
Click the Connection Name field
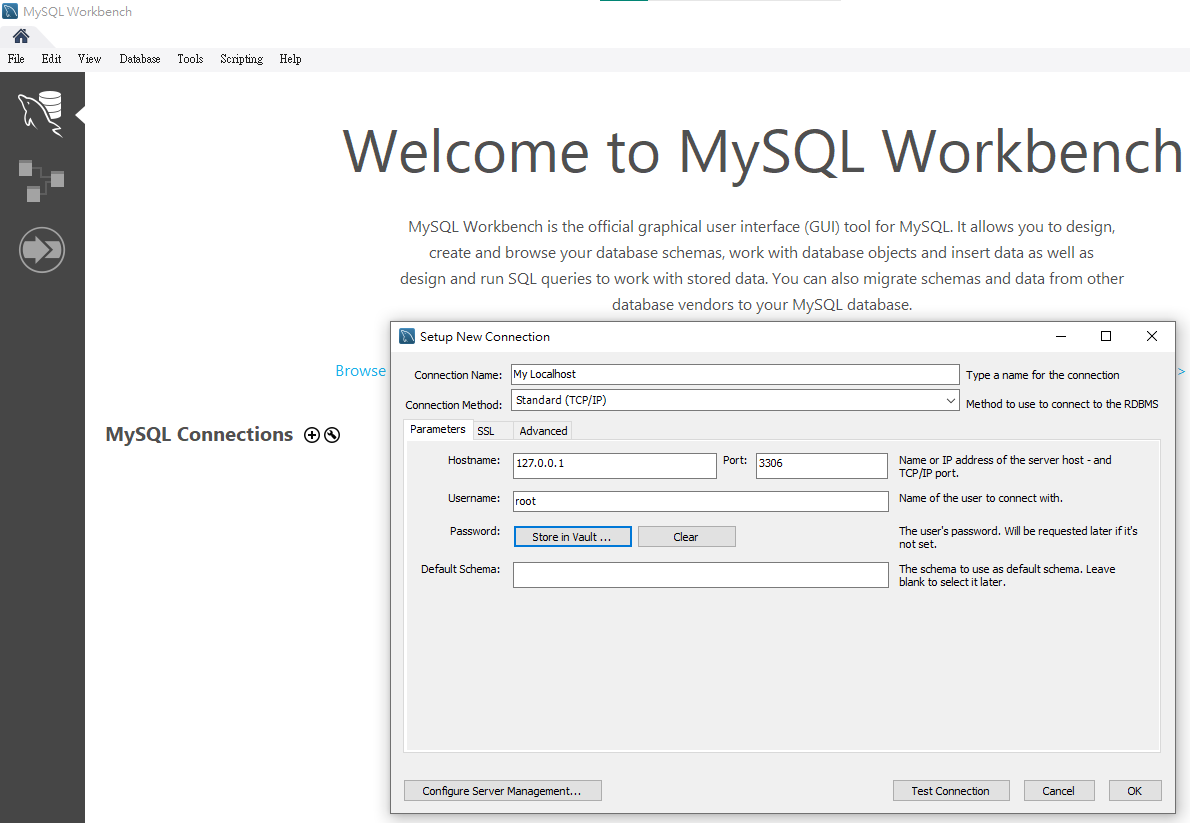(735, 374)
